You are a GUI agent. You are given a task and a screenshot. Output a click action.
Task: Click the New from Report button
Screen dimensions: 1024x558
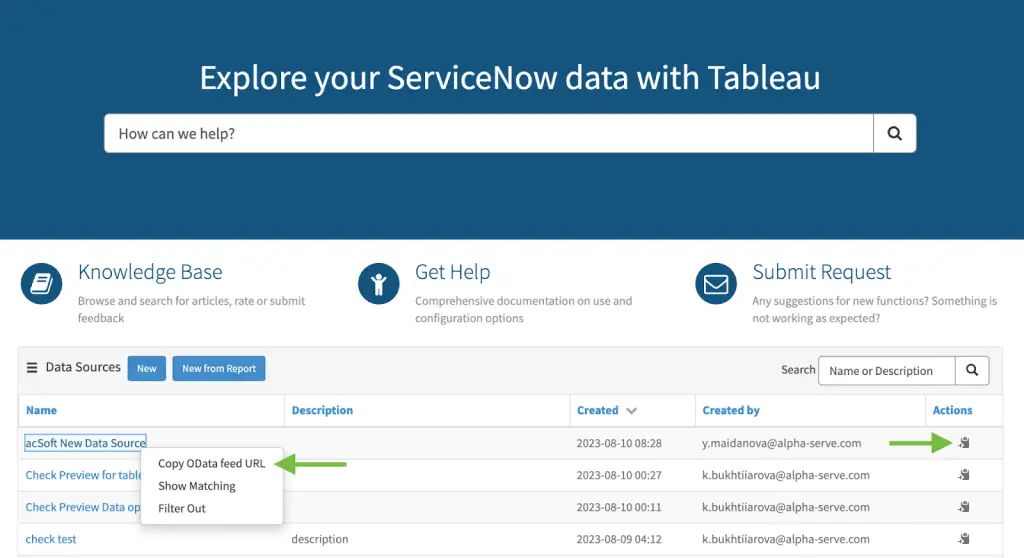pyautogui.click(x=219, y=369)
